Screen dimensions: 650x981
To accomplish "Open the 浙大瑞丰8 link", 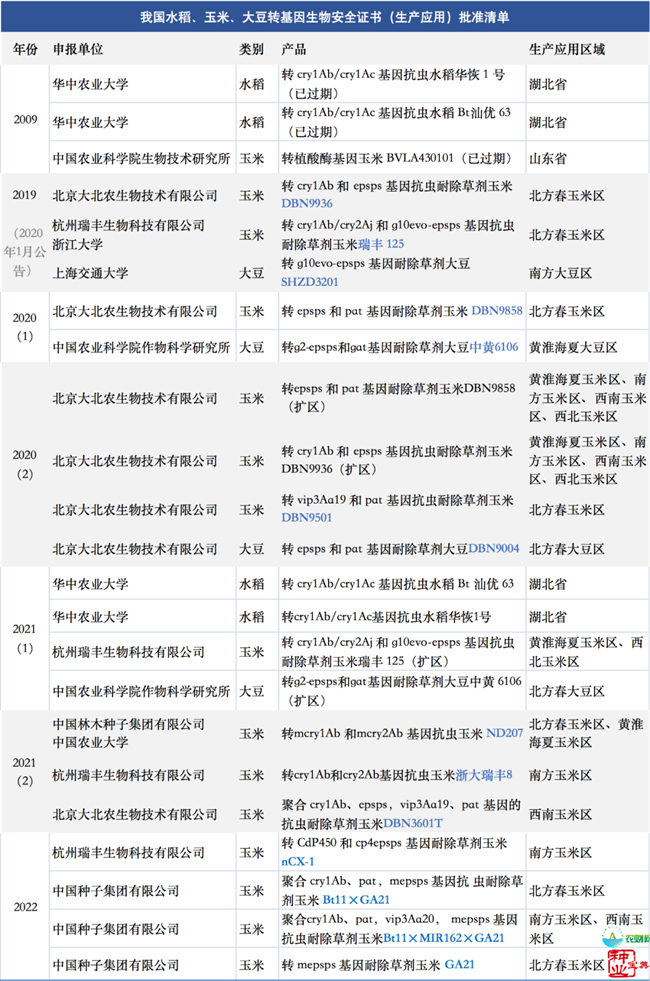I will [484, 775].
